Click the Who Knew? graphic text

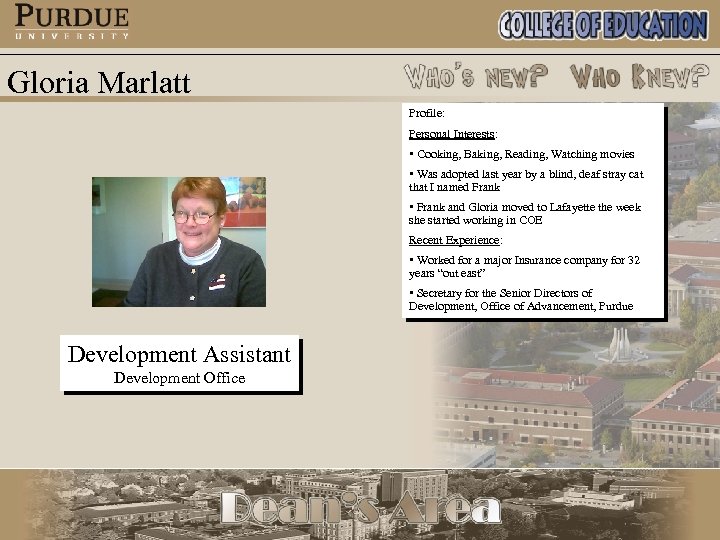click(640, 76)
